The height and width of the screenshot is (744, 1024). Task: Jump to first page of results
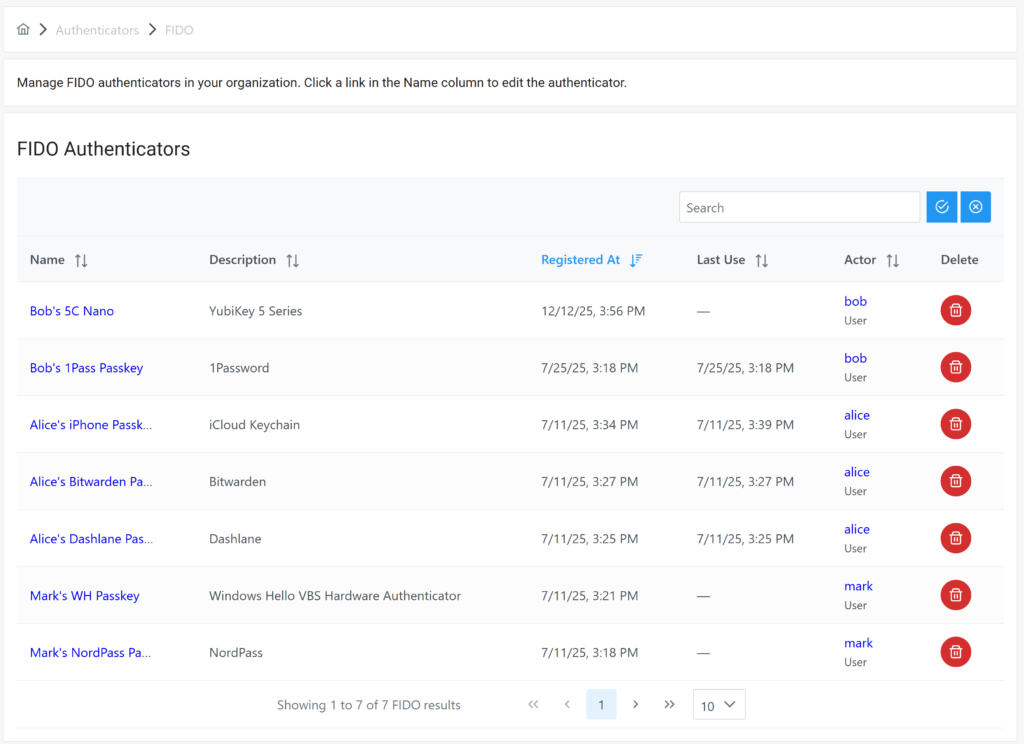(534, 704)
